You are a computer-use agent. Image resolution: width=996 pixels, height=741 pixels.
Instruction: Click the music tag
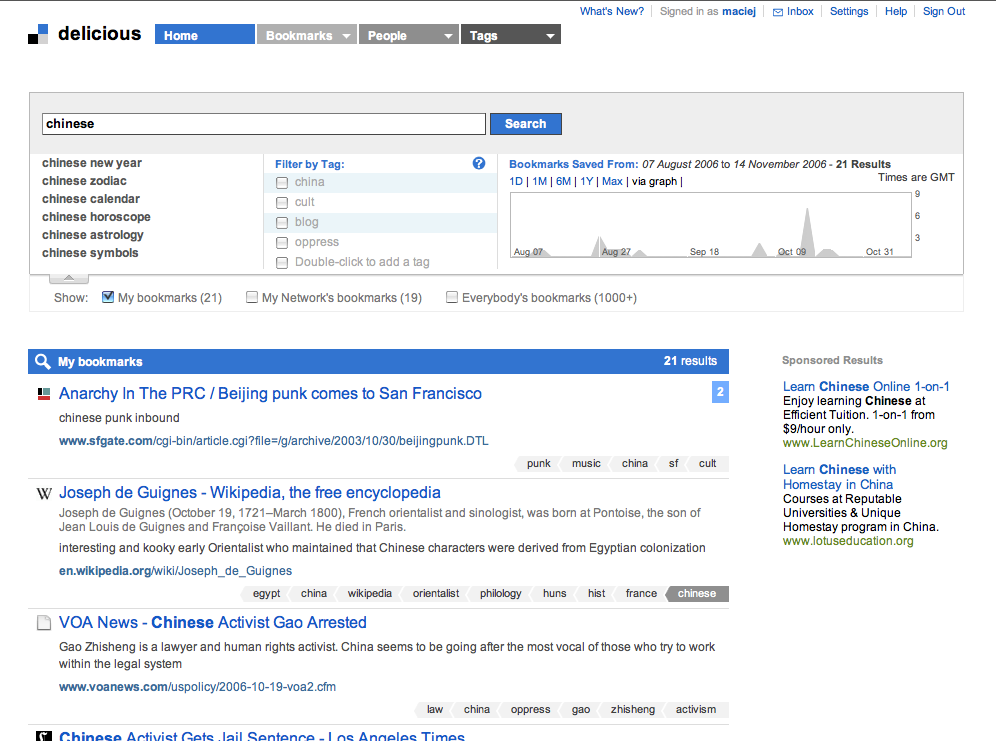[586, 464]
